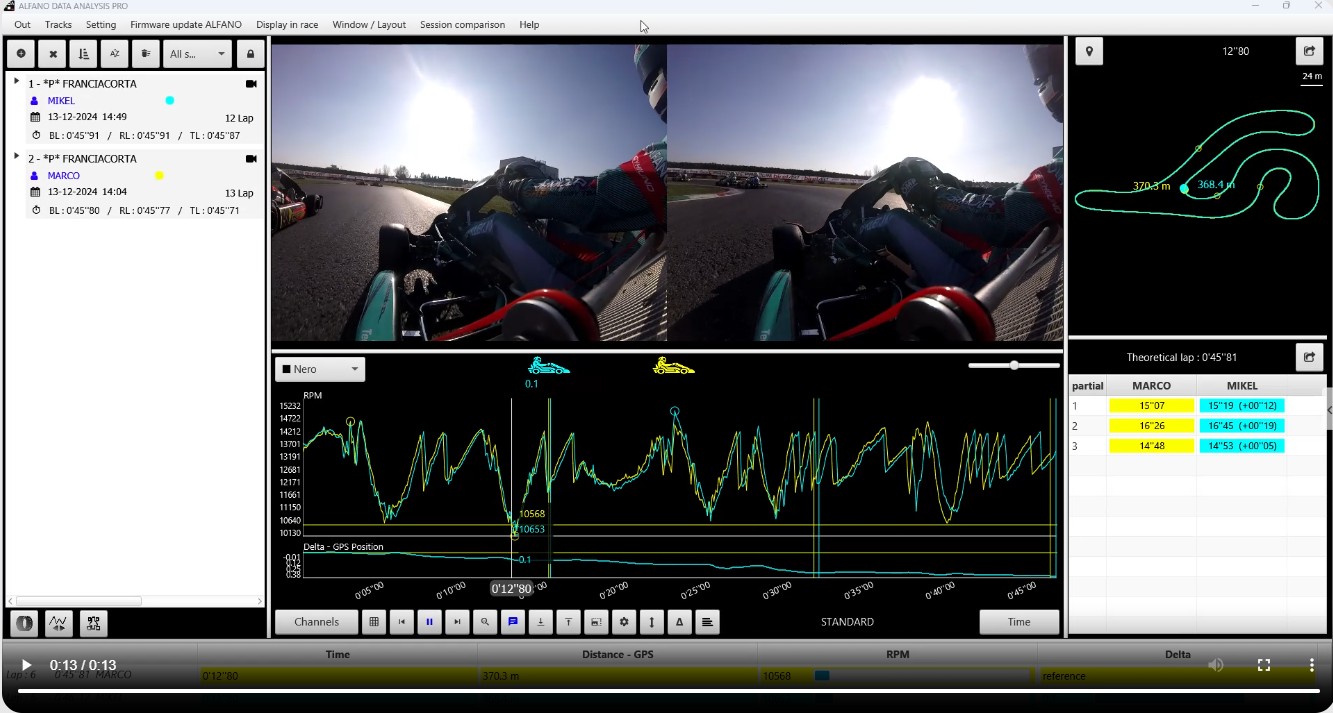Screen dimensions: 1333x713
Task: Toggle the pause button in graph toolbar
Action: point(430,622)
